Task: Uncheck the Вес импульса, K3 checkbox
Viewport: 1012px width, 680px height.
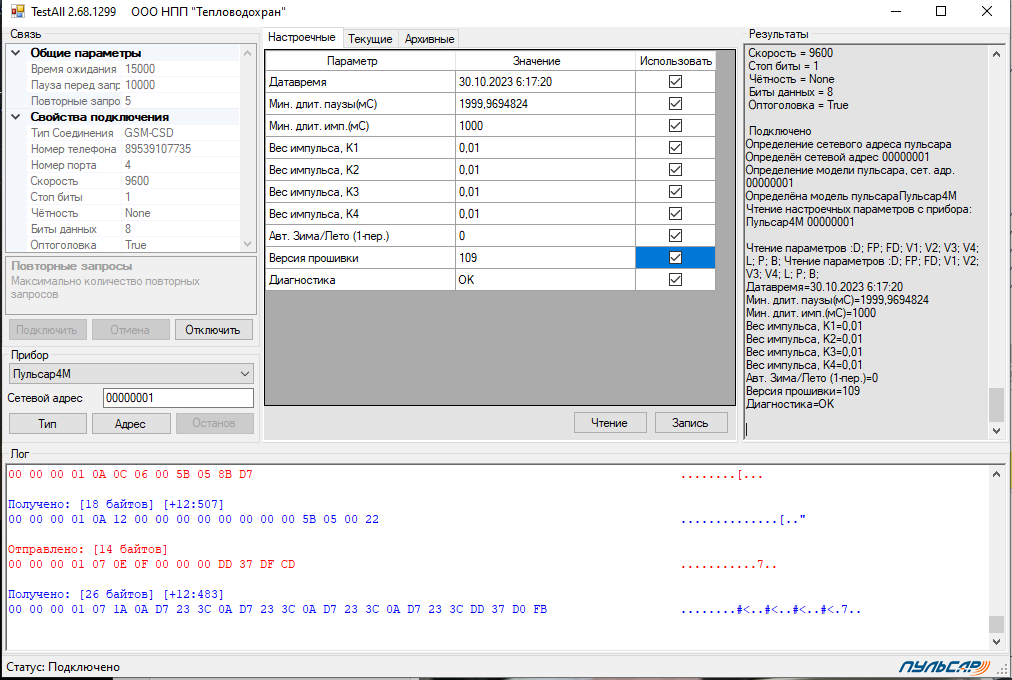Action: [675, 192]
